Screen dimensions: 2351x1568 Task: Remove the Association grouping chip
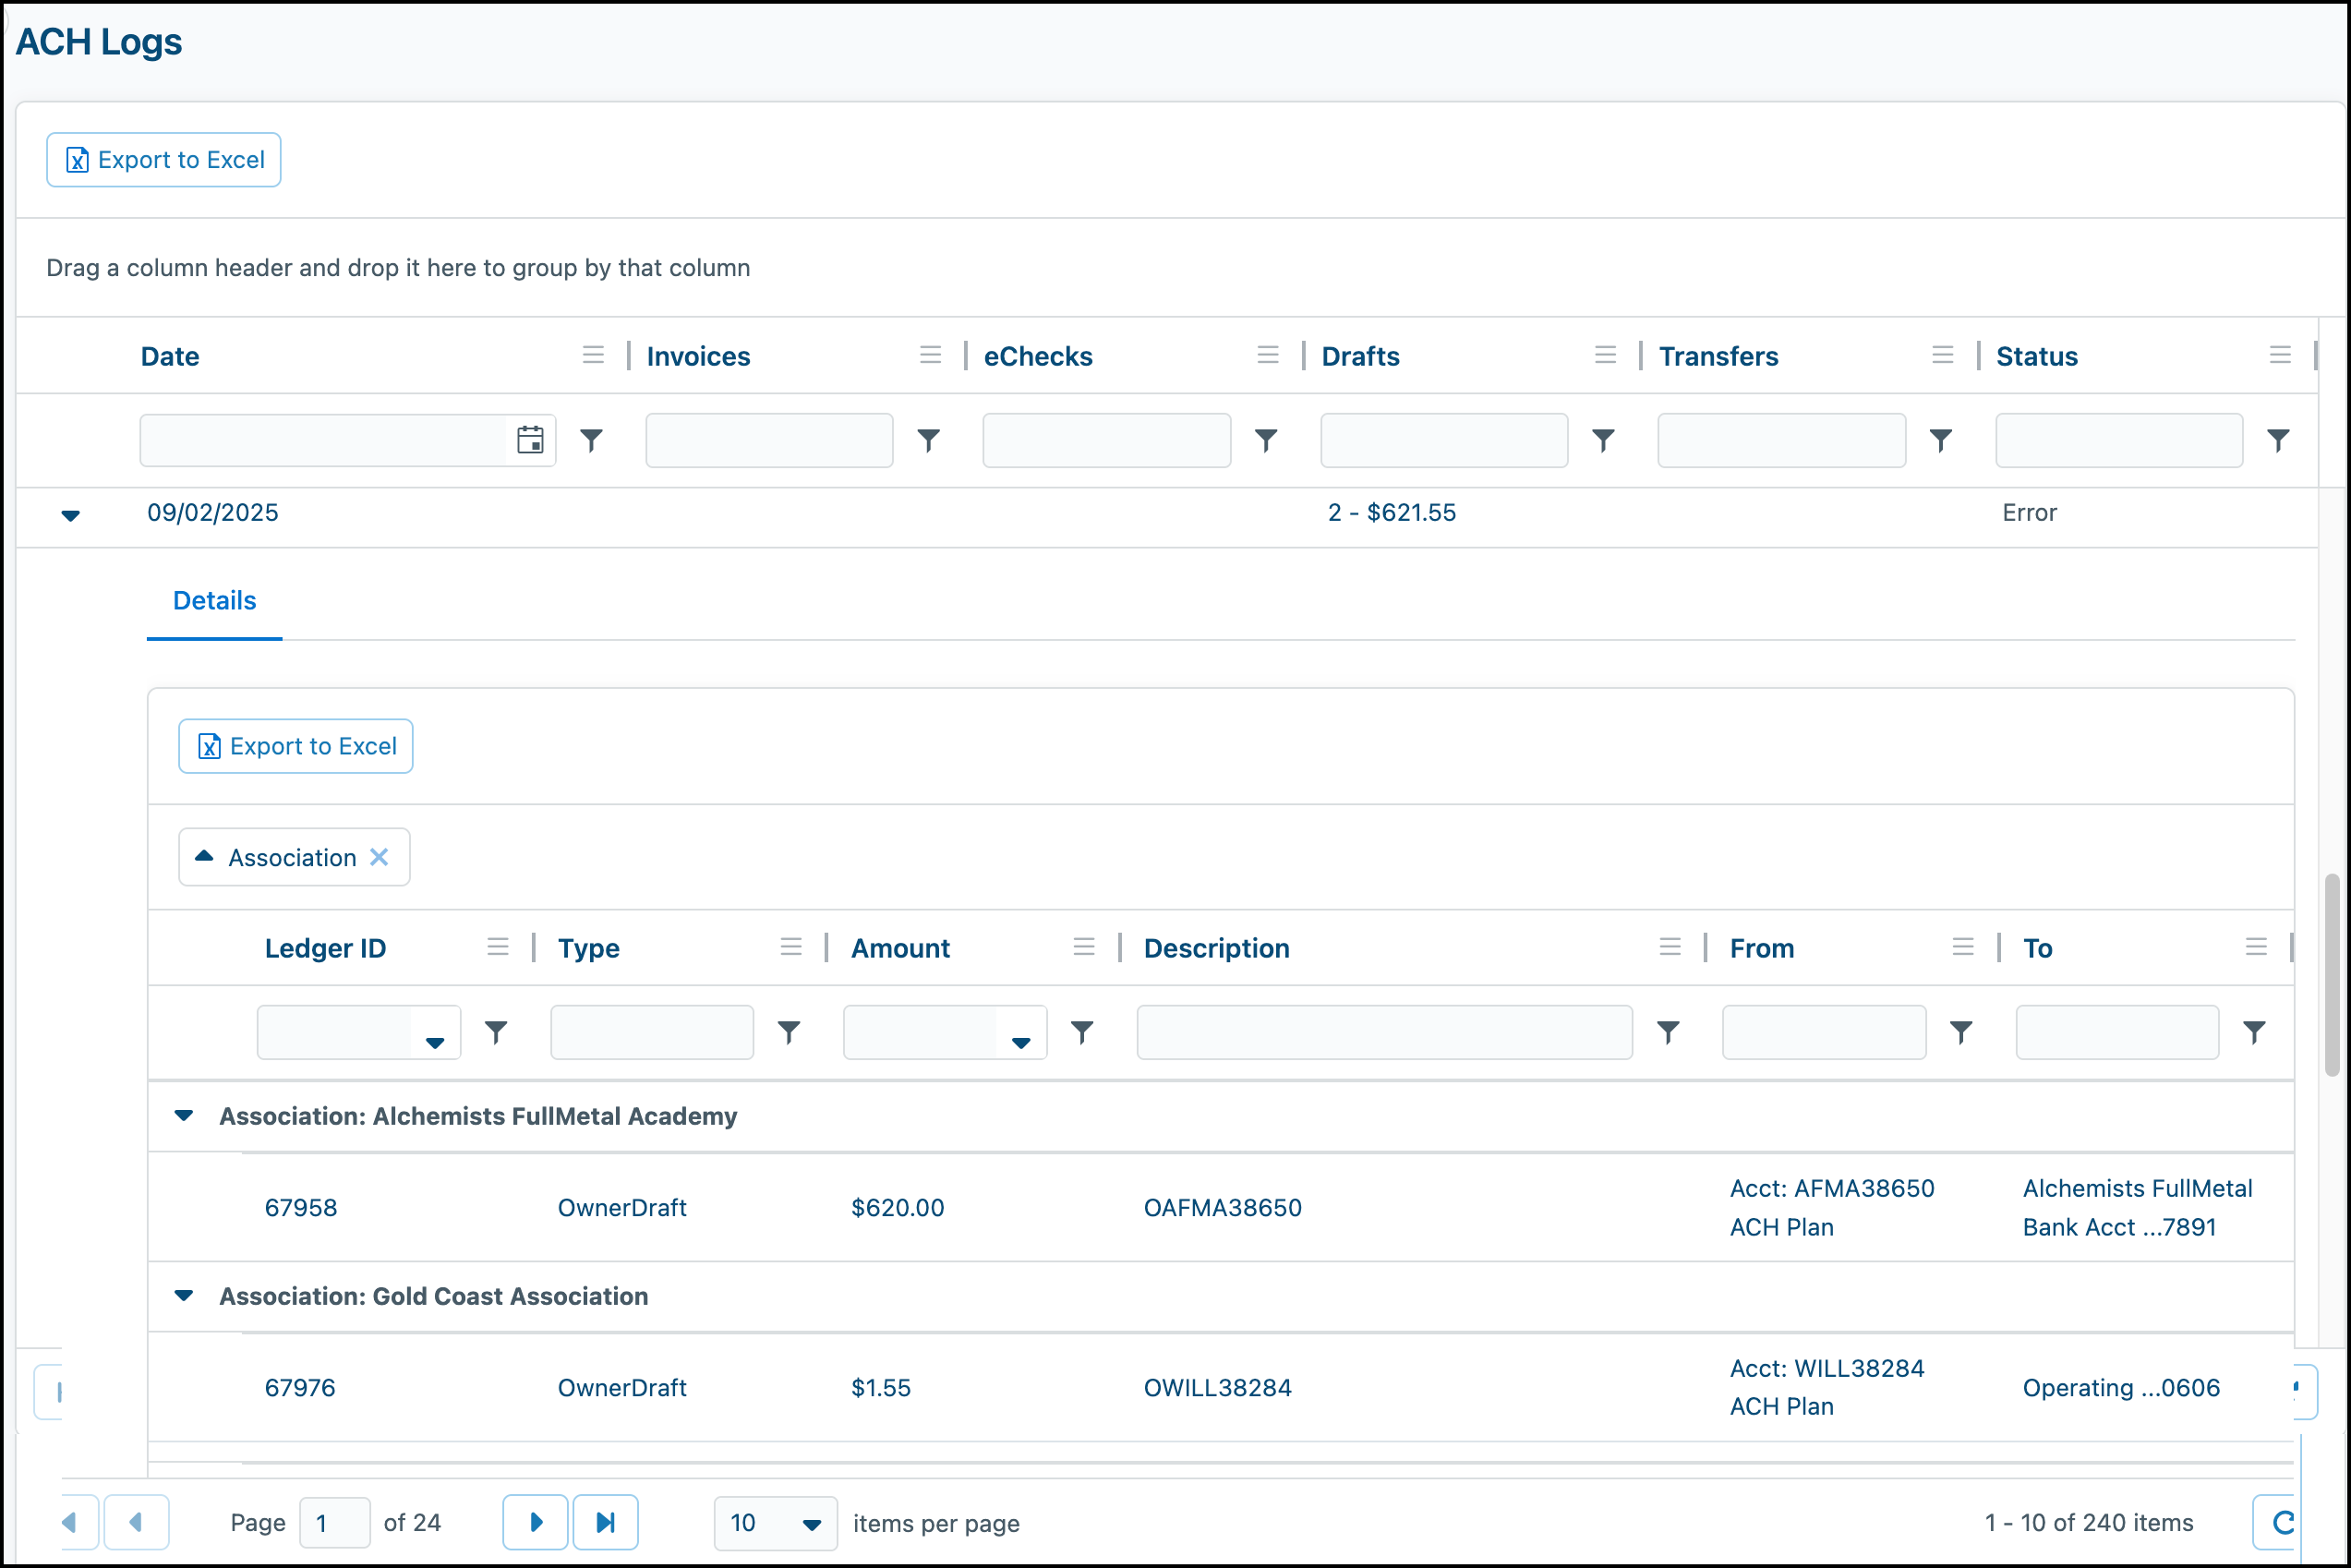click(379, 857)
